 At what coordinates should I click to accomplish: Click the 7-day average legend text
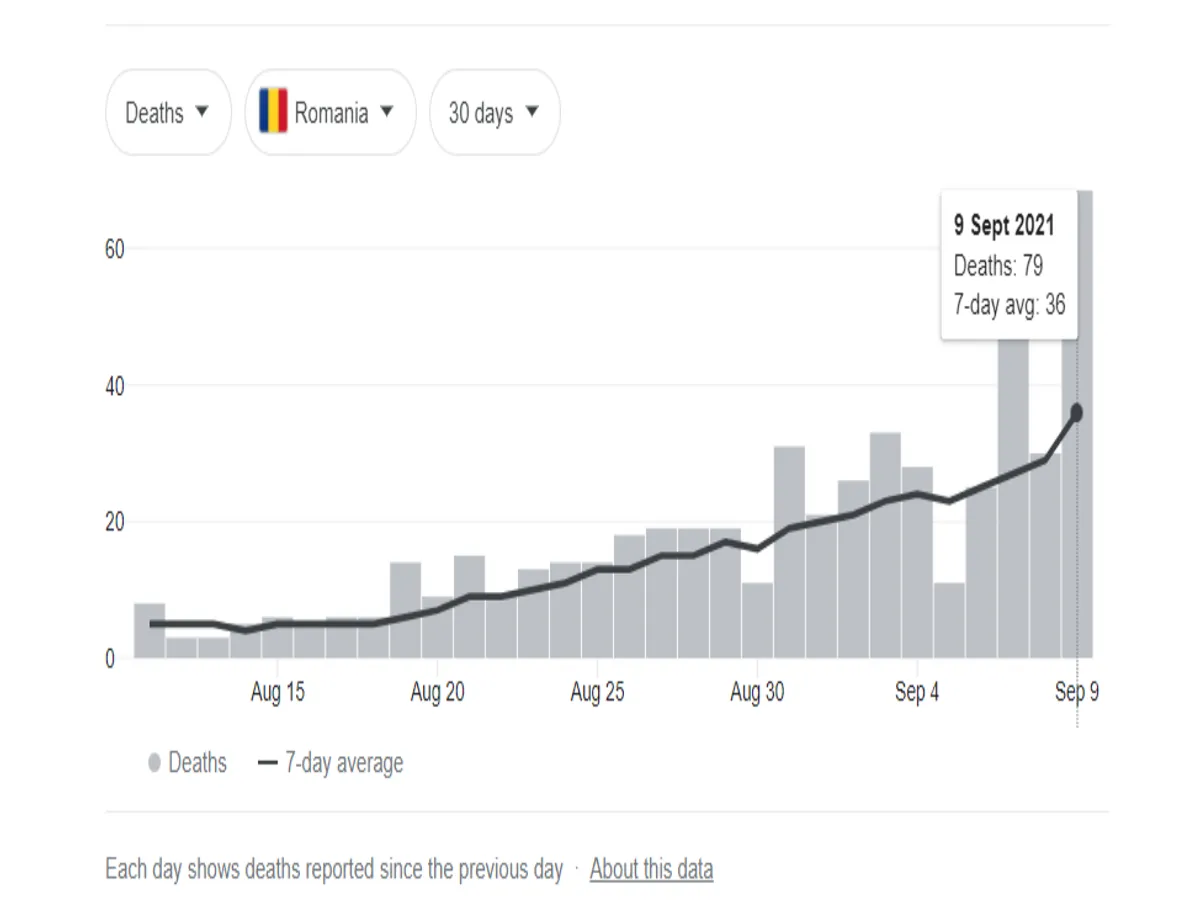(x=344, y=764)
